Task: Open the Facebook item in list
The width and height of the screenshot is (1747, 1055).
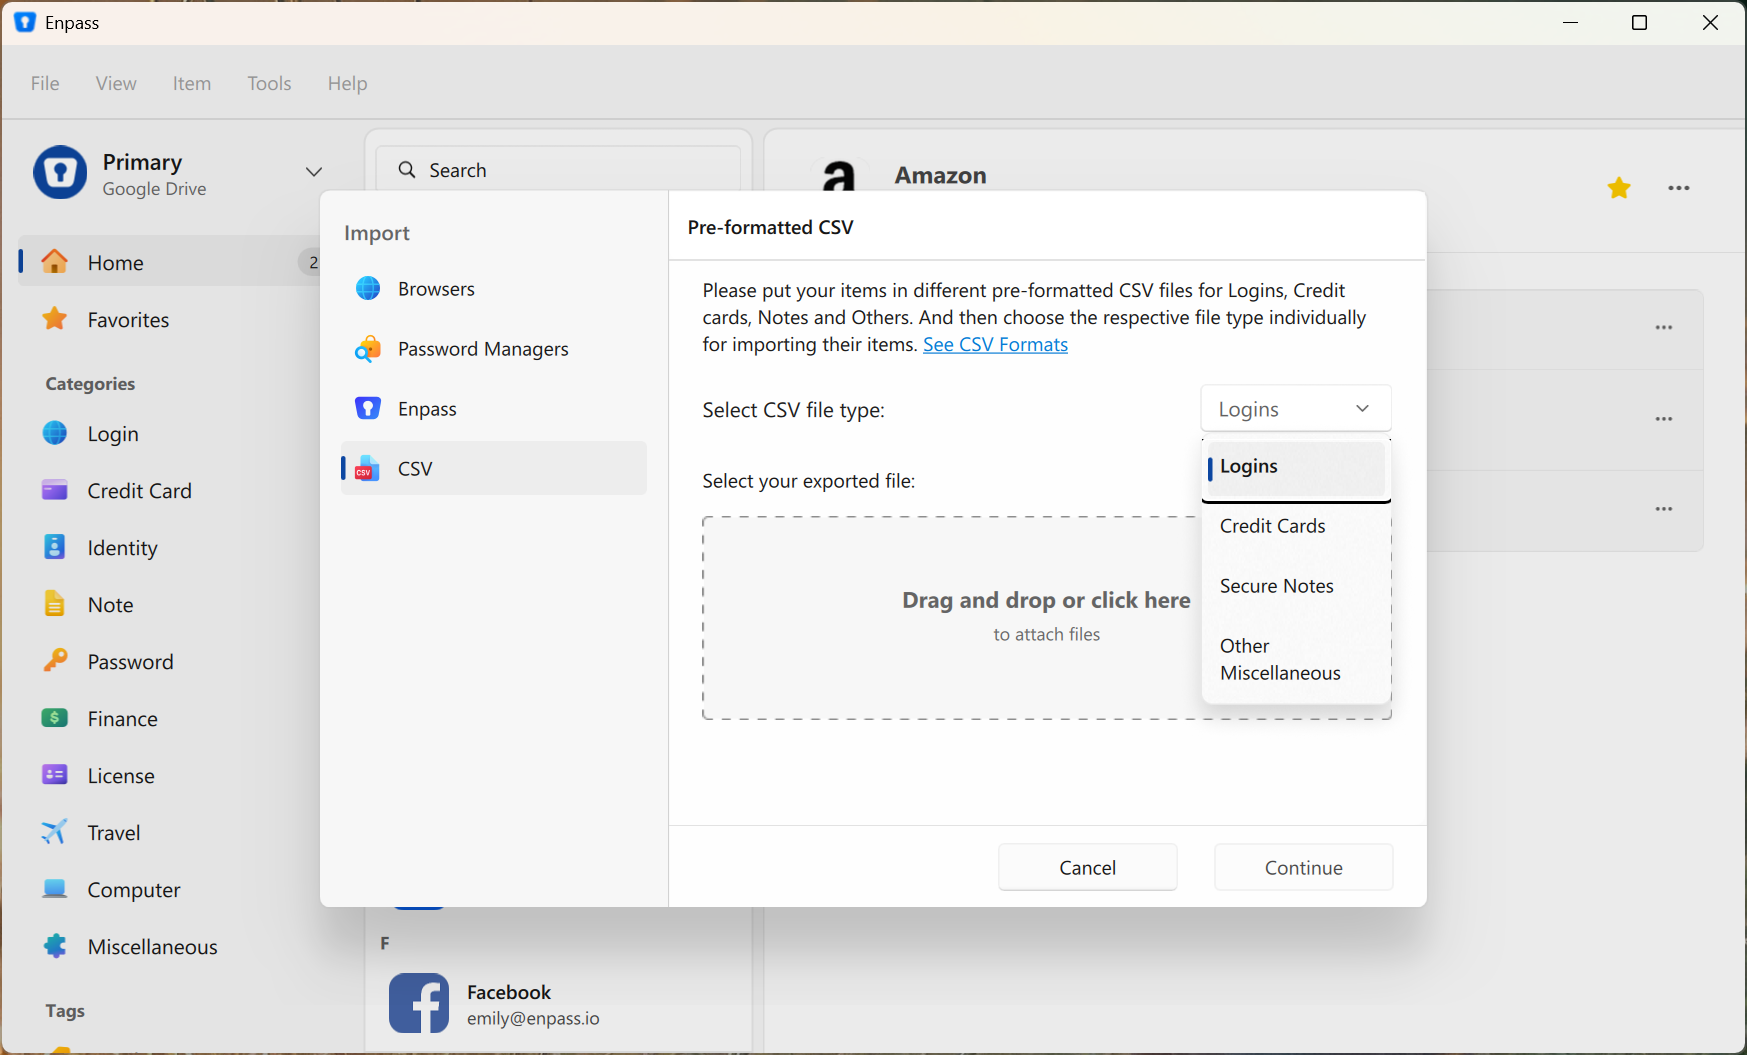Action: point(558,1003)
